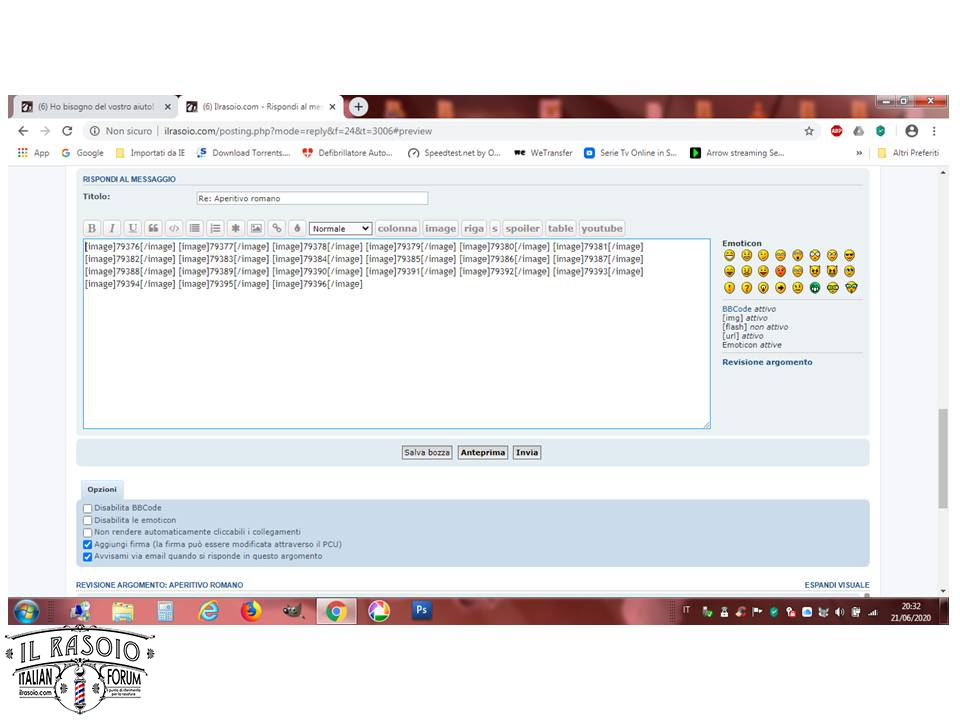Insert an unordered list
The height and width of the screenshot is (720, 960).
click(x=195, y=228)
